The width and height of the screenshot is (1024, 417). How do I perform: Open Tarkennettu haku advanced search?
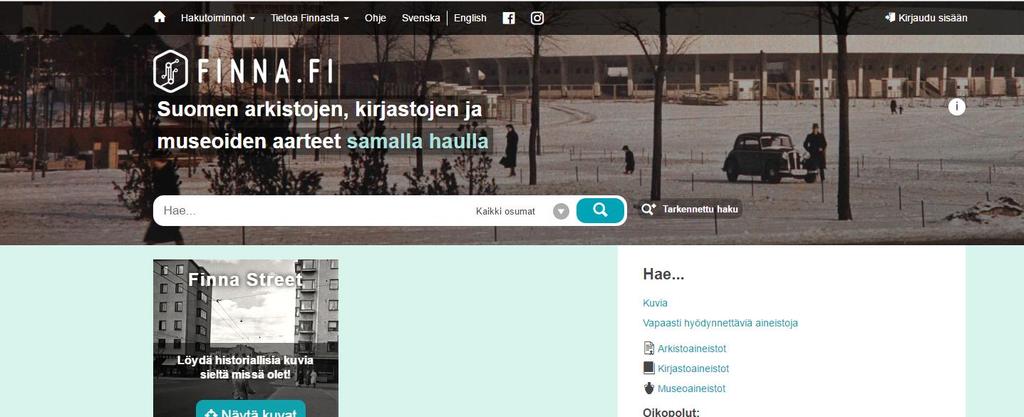pos(691,209)
